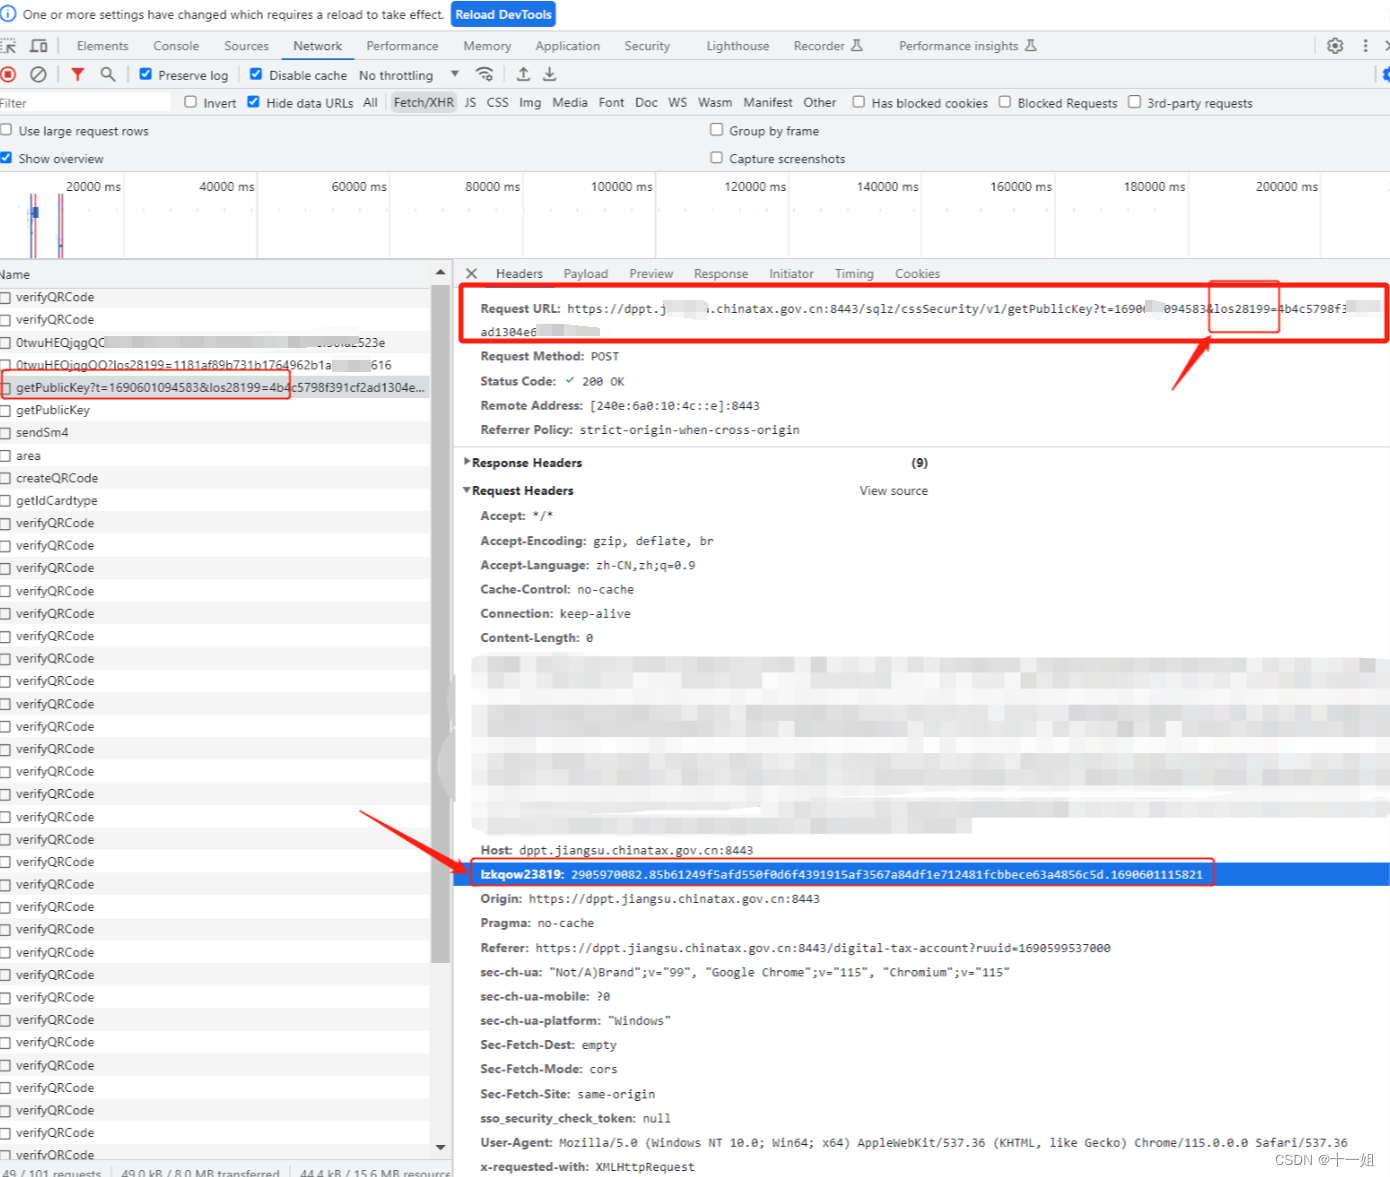
Task: Toggle Preserve log checkbox
Action: pos(145,74)
